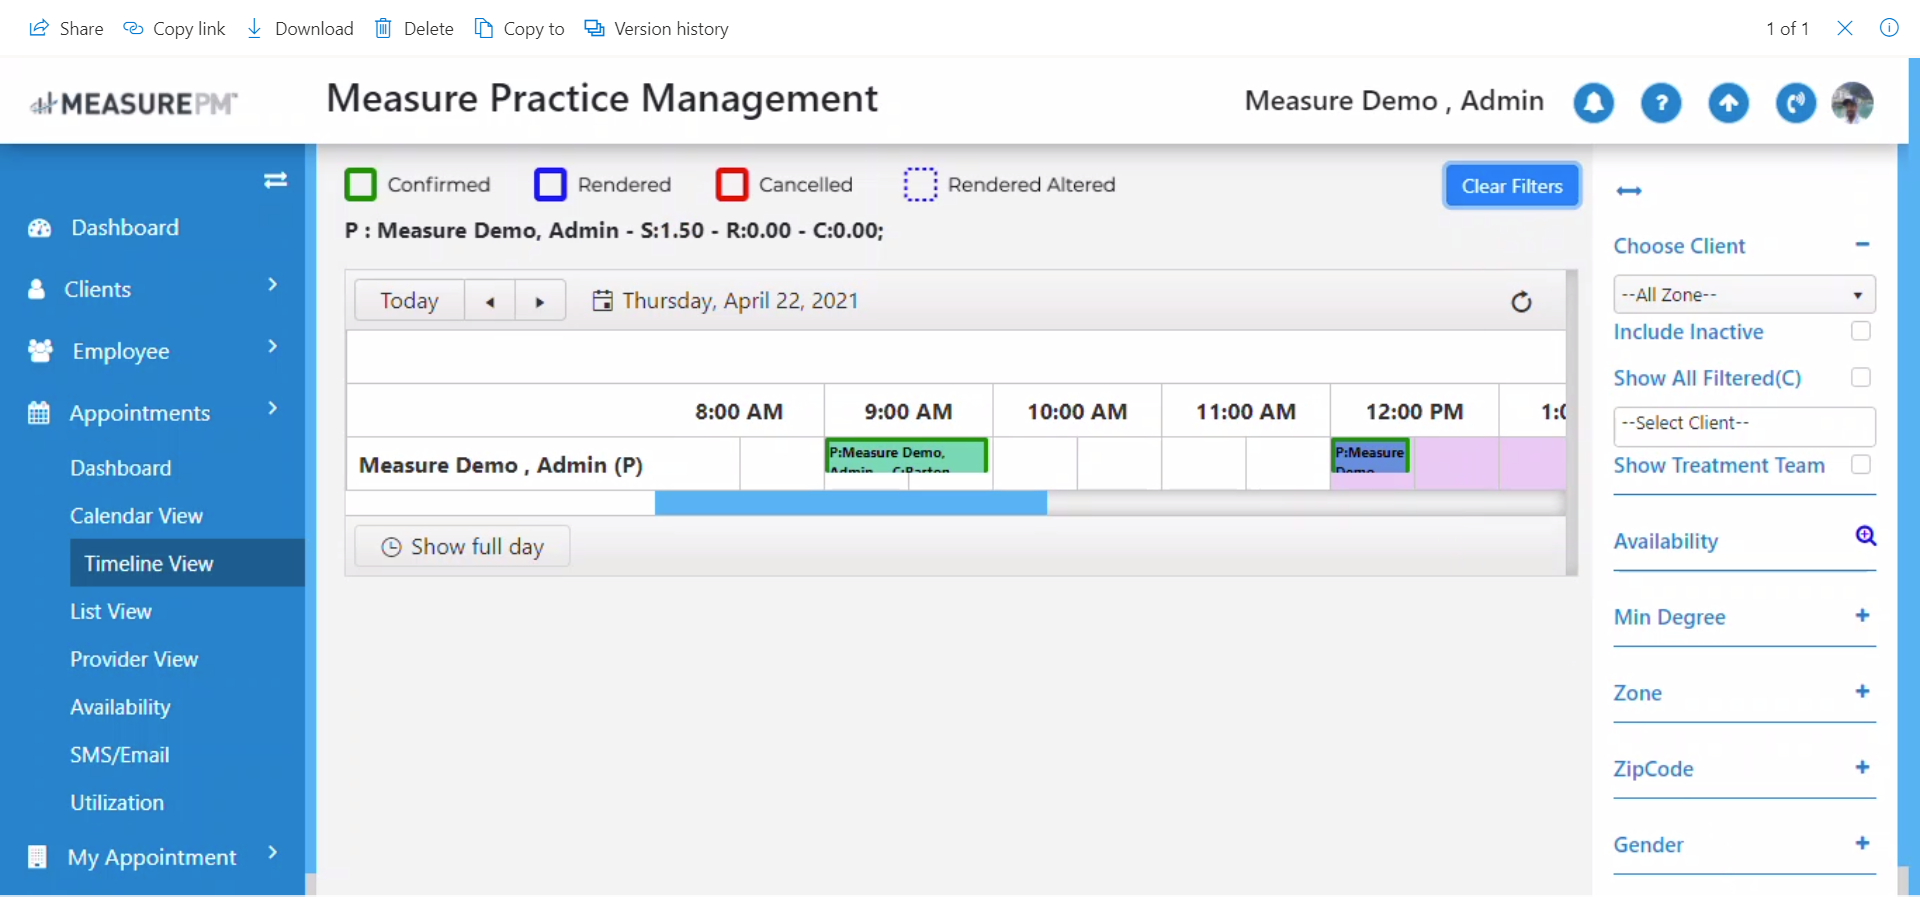Viewport: 1920px width, 897px height.
Task: Click the My Appointment document icon
Action: 37,857
